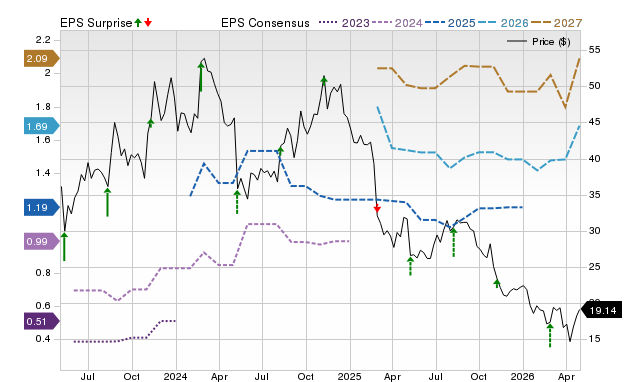Image resolution: width=640 pixels, height=382 pixels.
Task: Click the 2025 label on the time axis
Action: pos(349,376)
